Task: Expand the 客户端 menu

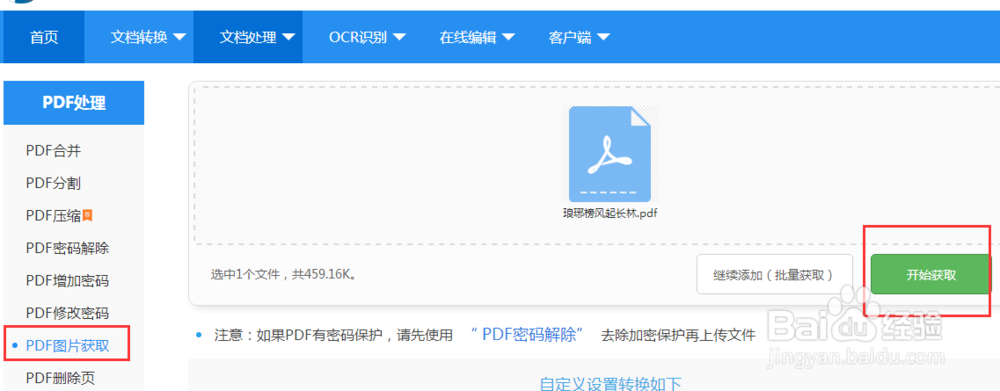Action: pos(578,37)
